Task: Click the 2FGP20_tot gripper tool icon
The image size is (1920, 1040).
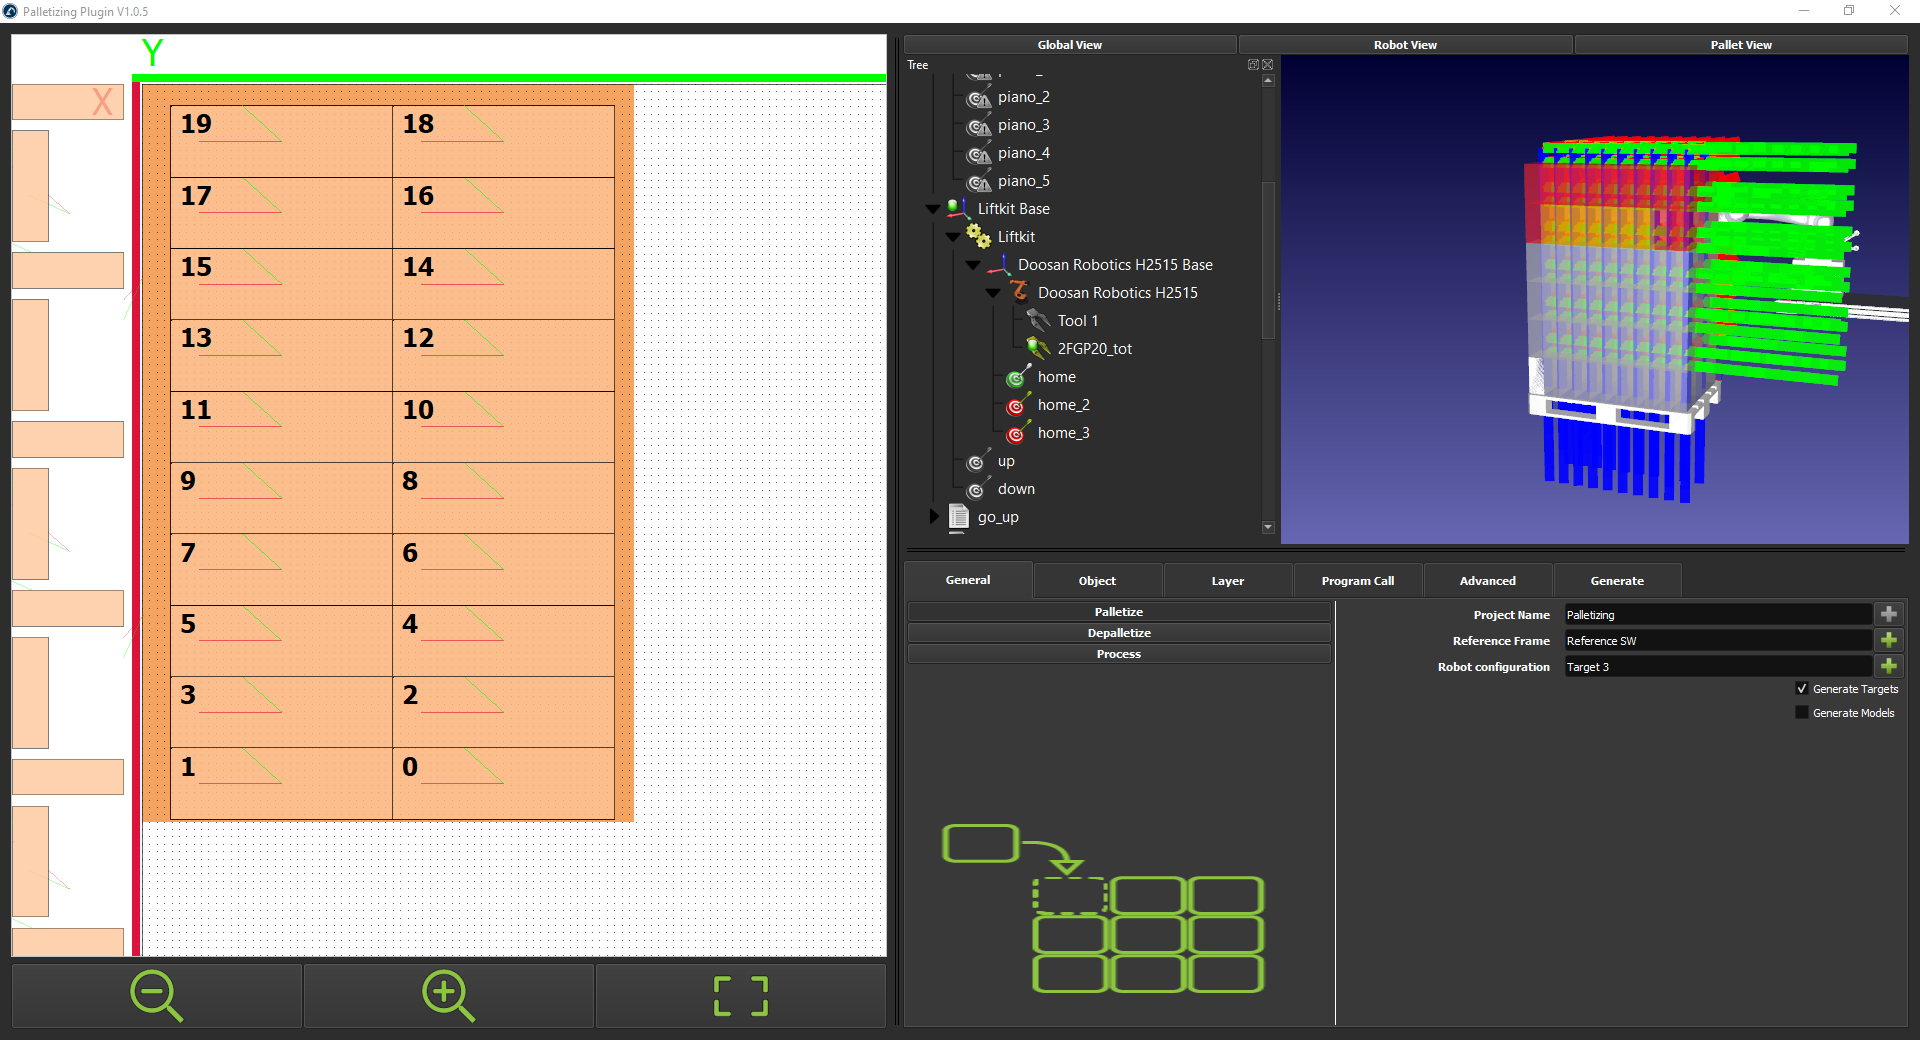Action: pyautogui.click(x=1038, y=348)
